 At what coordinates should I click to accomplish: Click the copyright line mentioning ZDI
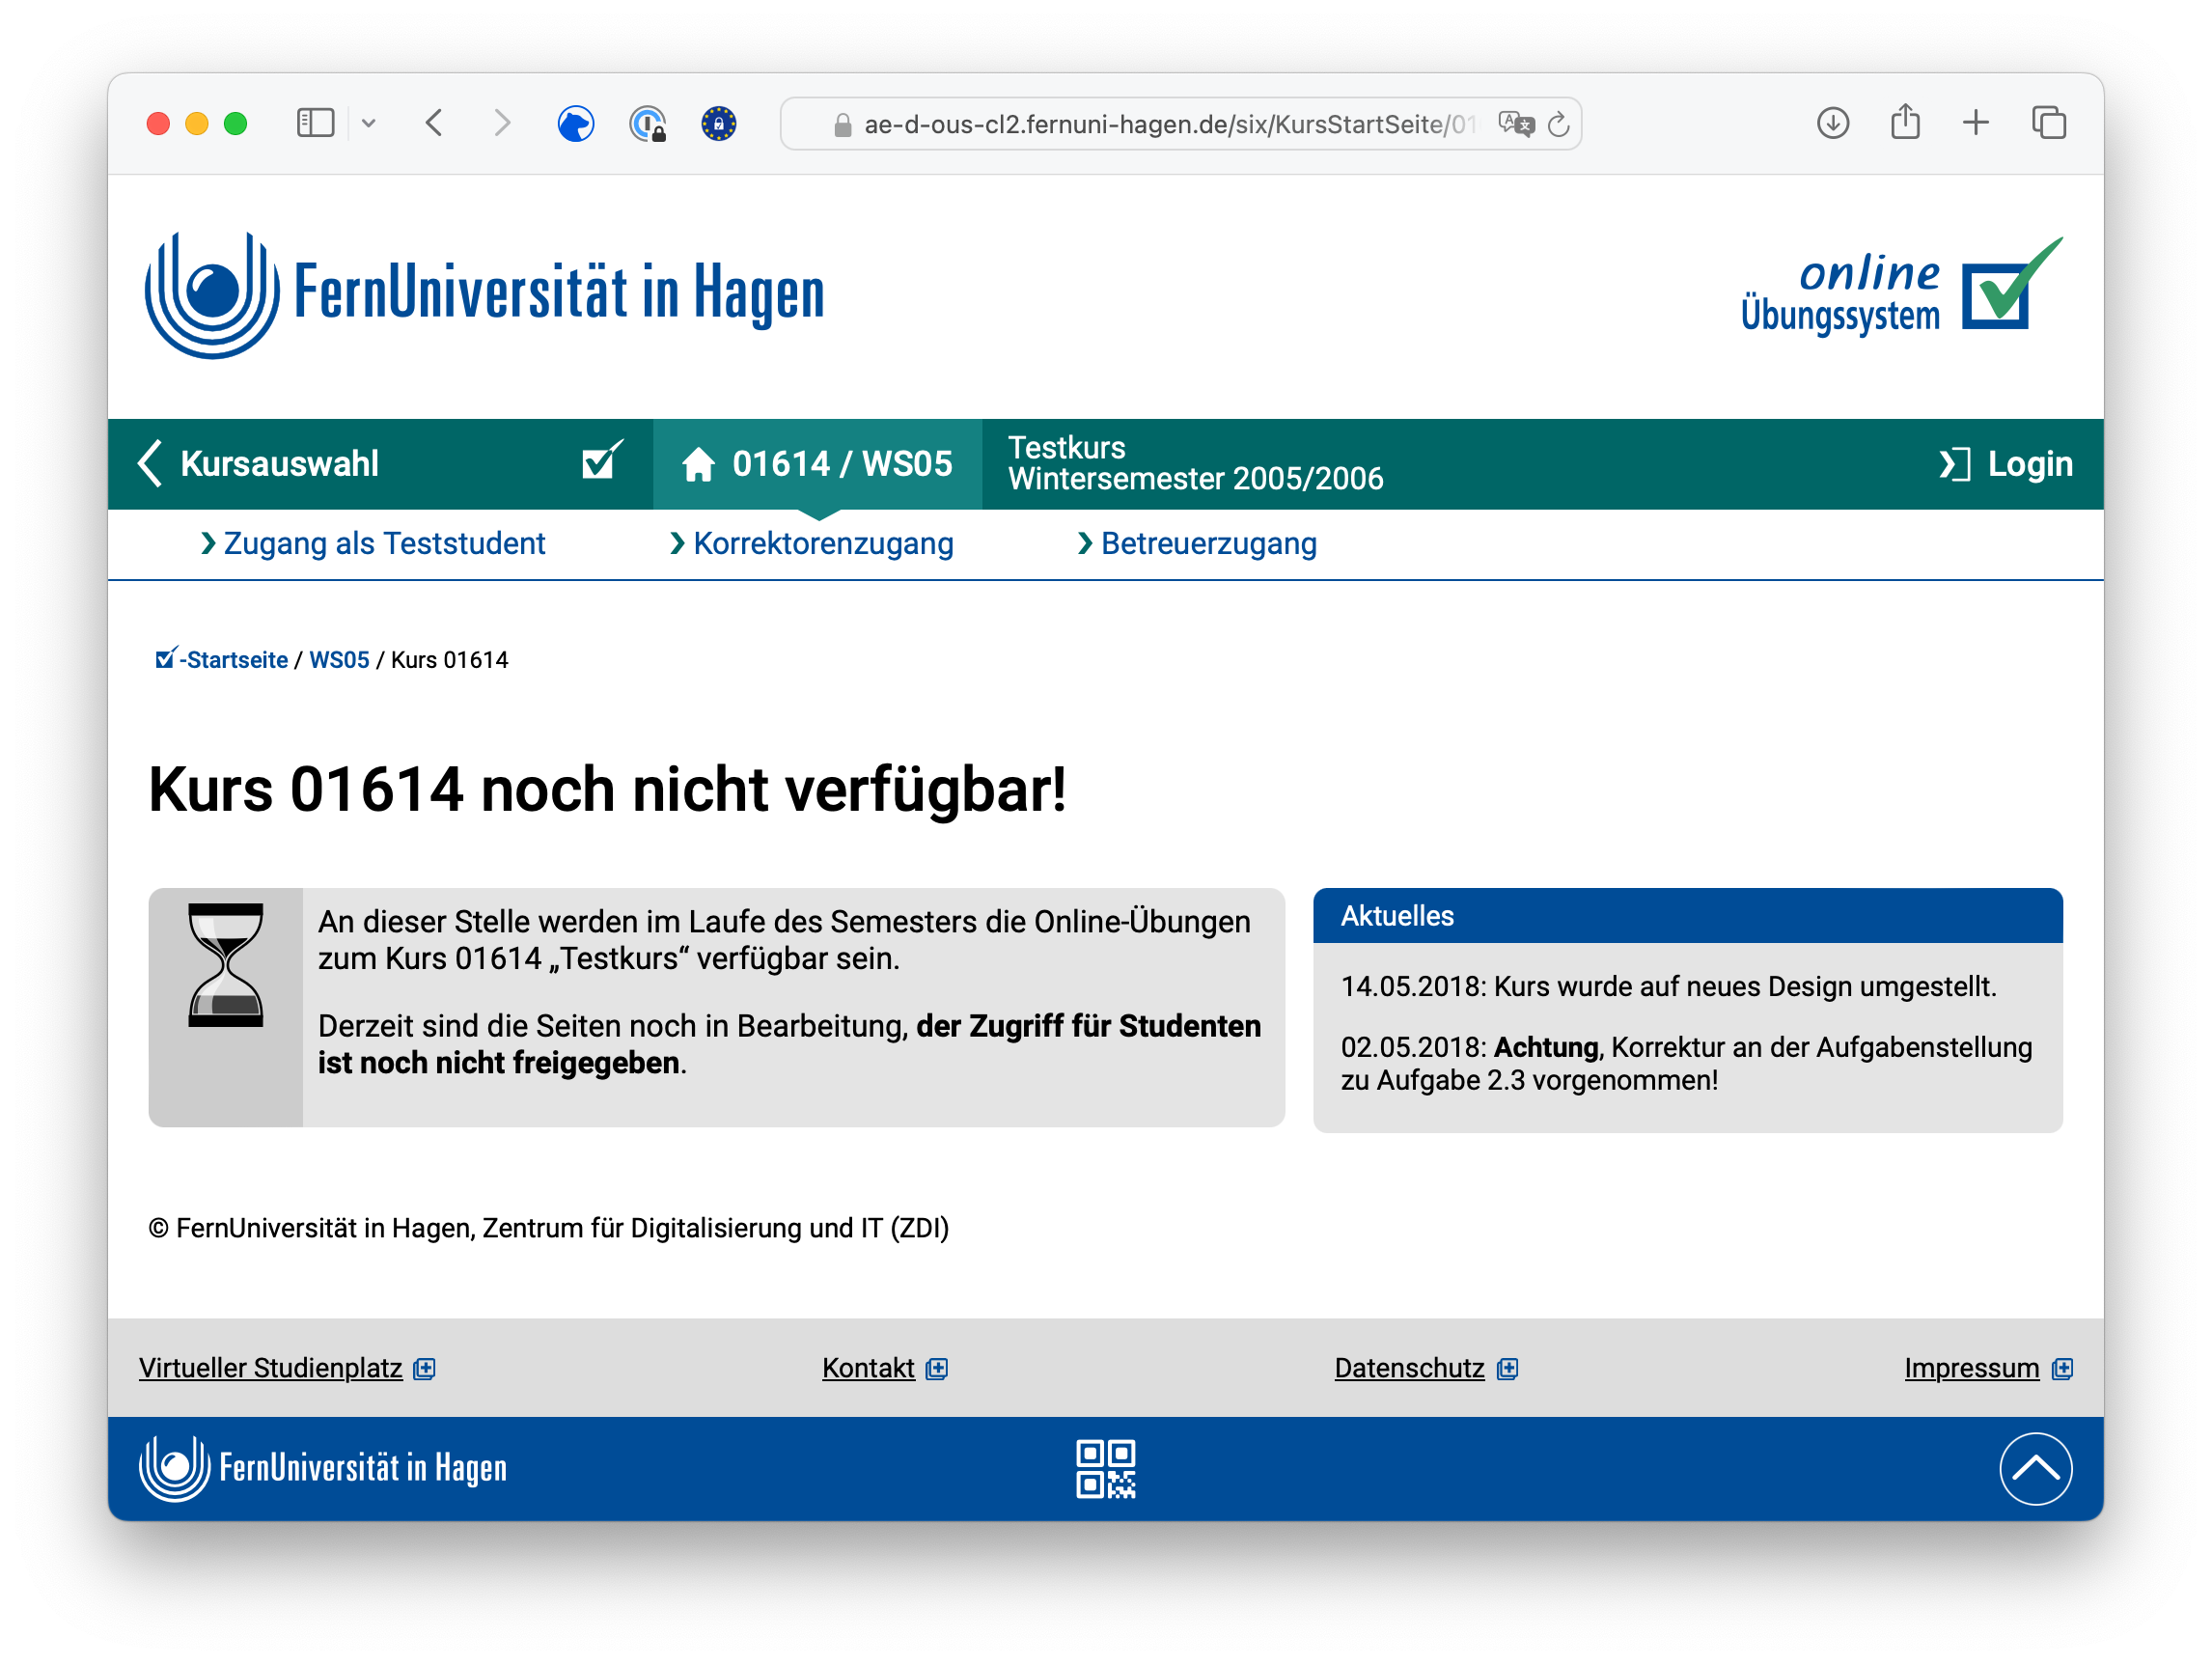pyautogui.click(x=549, y=1227)
